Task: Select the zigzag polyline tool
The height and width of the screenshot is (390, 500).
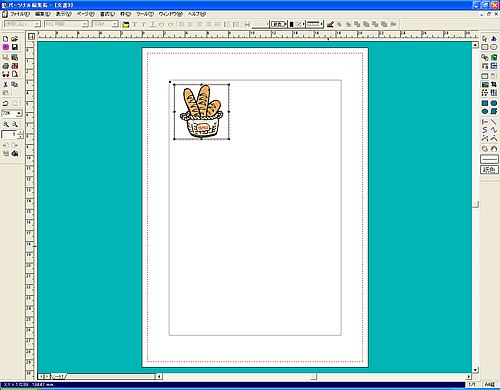Action: [x=494, y=130]
